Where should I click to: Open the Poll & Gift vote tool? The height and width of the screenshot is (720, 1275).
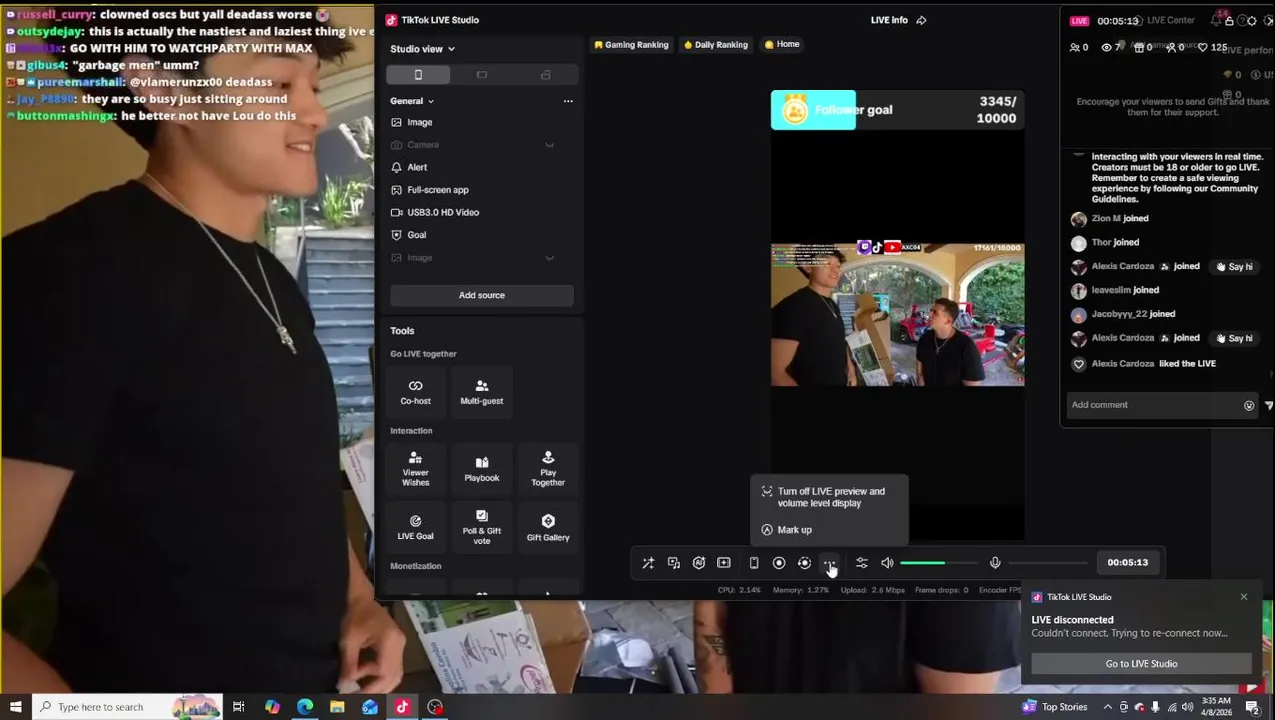[x=482, y=528]
